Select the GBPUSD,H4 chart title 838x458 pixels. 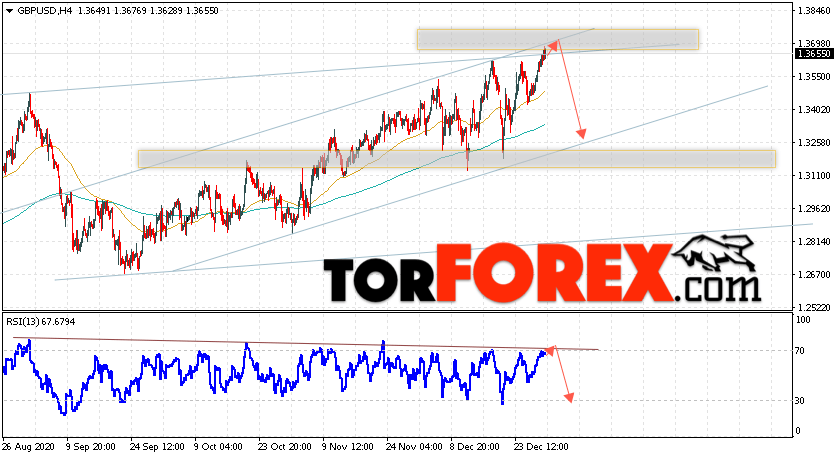[44, 11]
